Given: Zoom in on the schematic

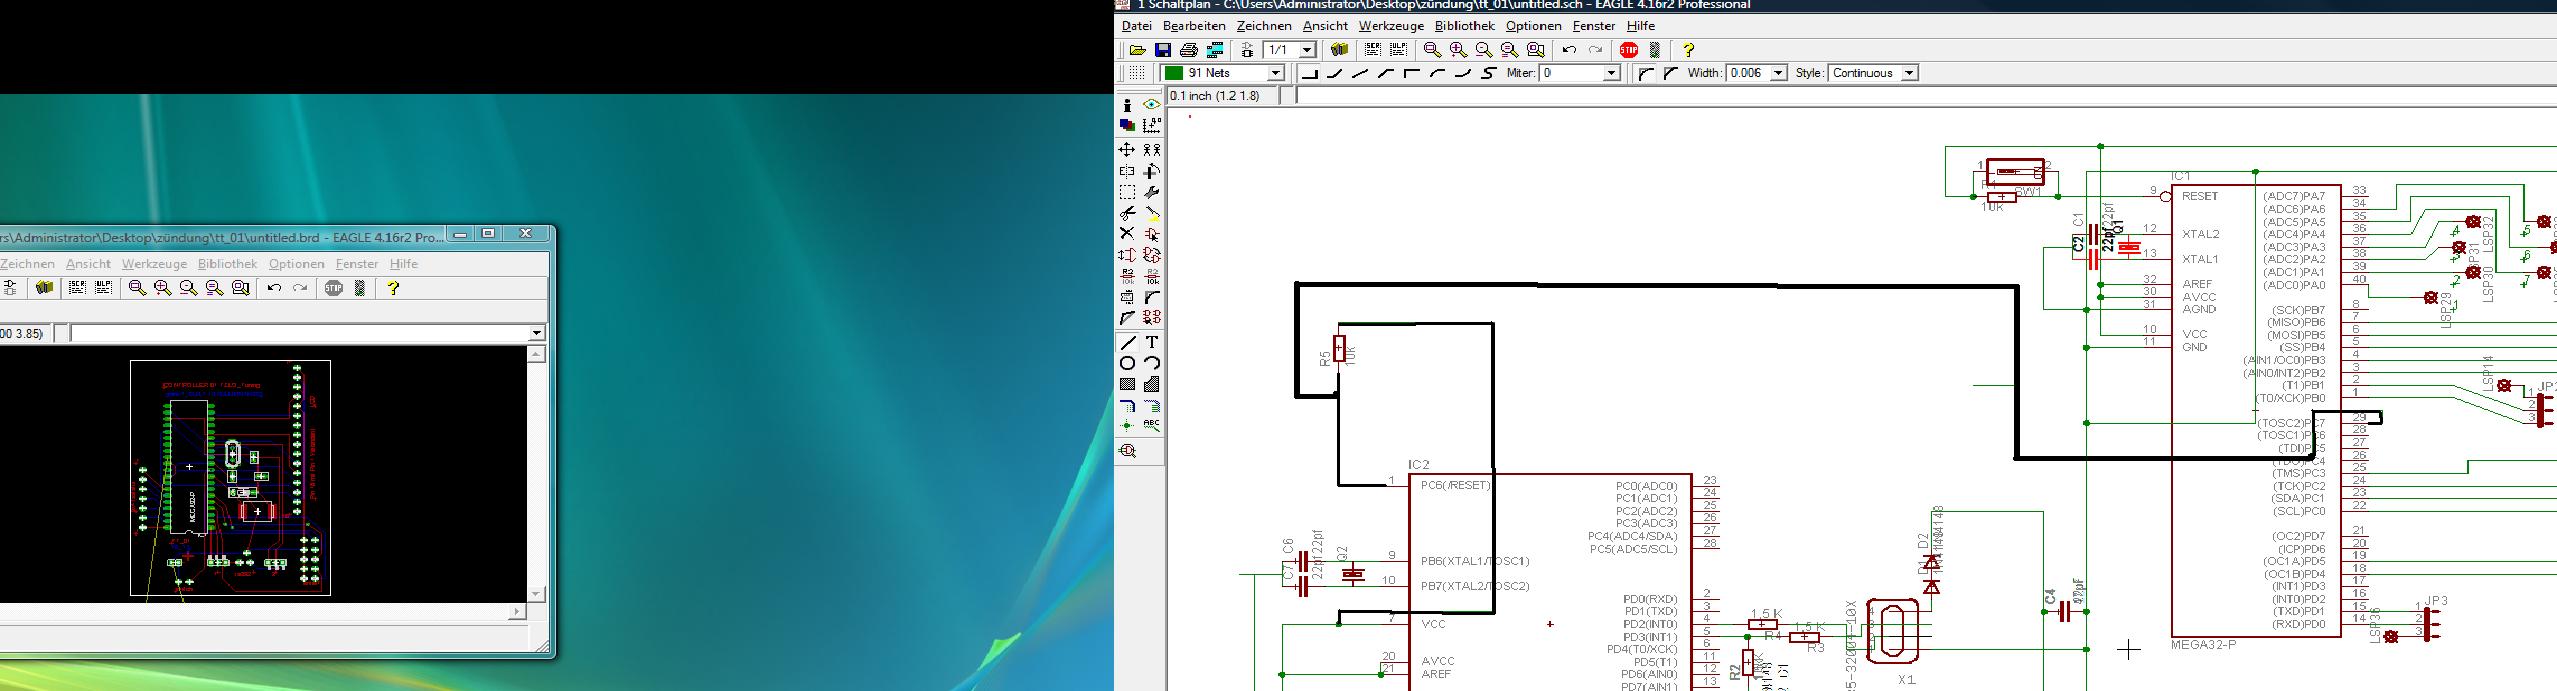Looking at the screenshot, I should tap(1458, 50).
